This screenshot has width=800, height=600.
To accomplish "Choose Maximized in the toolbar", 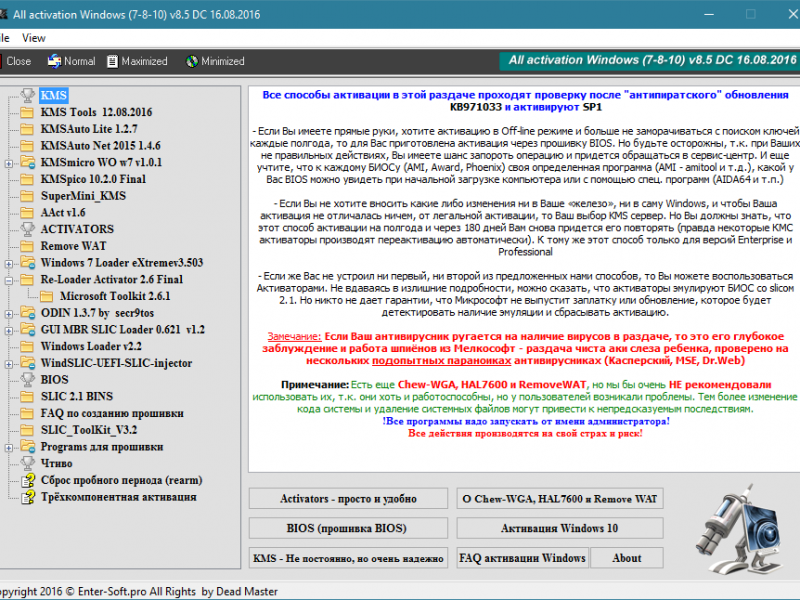I will coord(137,61).
